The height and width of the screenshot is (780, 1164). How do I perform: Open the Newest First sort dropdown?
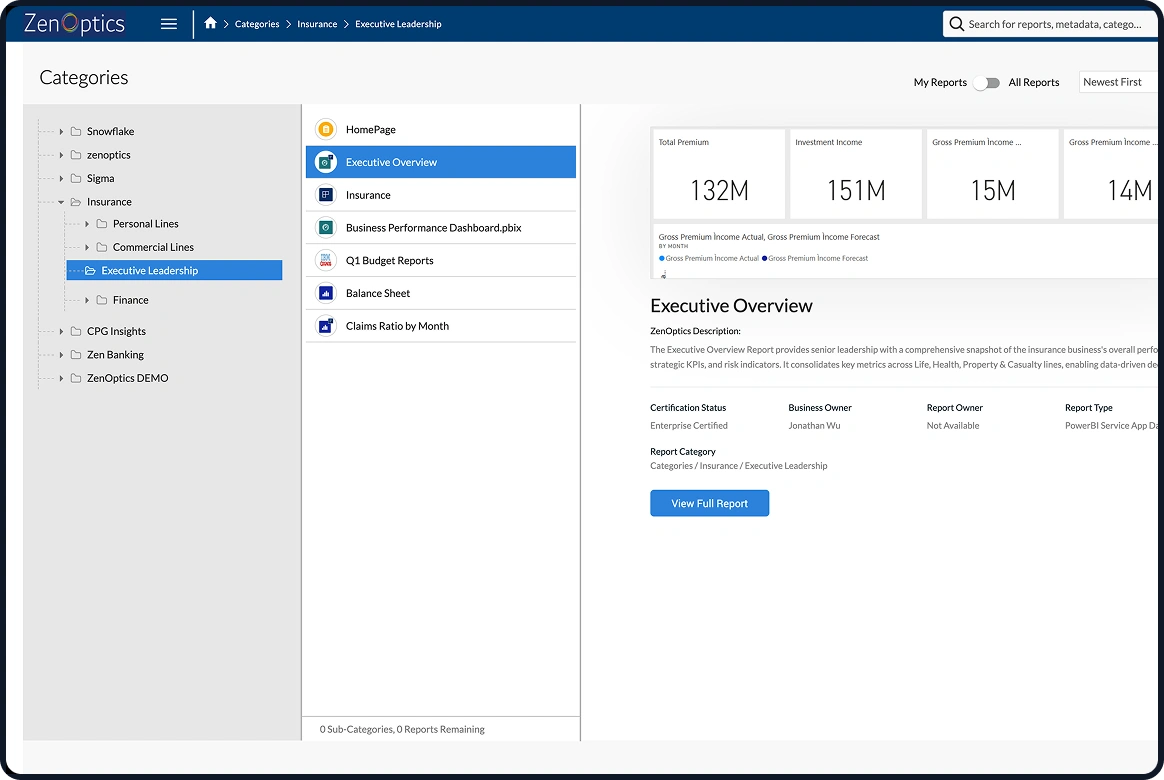coord(1118,82)
